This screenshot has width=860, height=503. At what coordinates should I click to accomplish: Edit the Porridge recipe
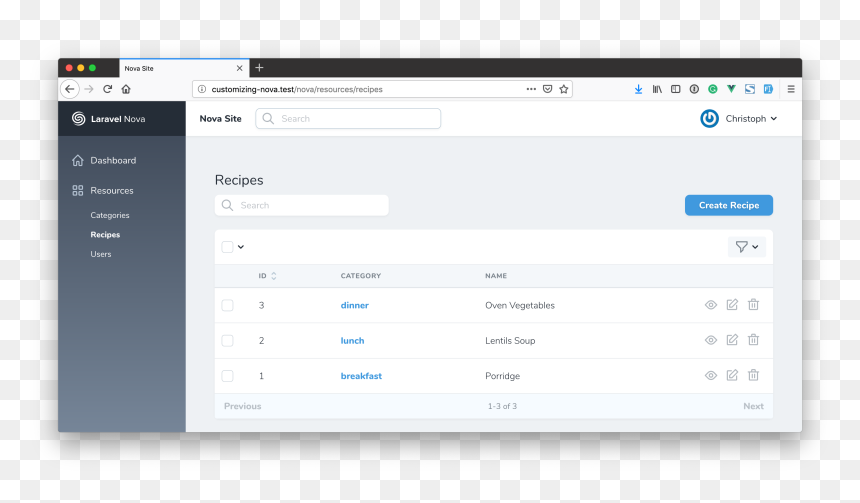pos(732,375)
